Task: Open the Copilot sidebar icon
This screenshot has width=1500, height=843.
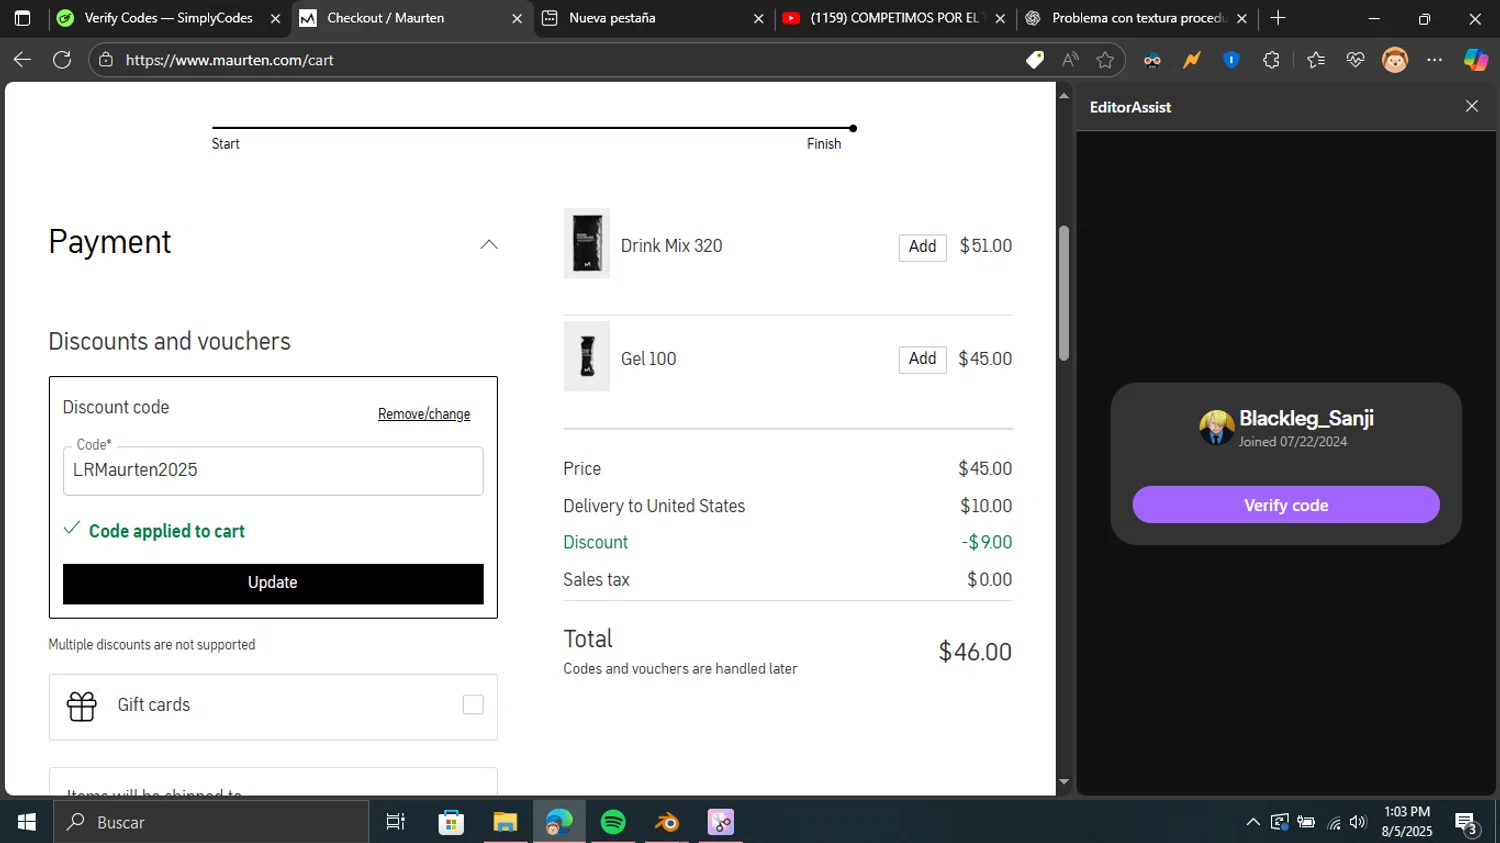Action: click(x=1476, y=60)
